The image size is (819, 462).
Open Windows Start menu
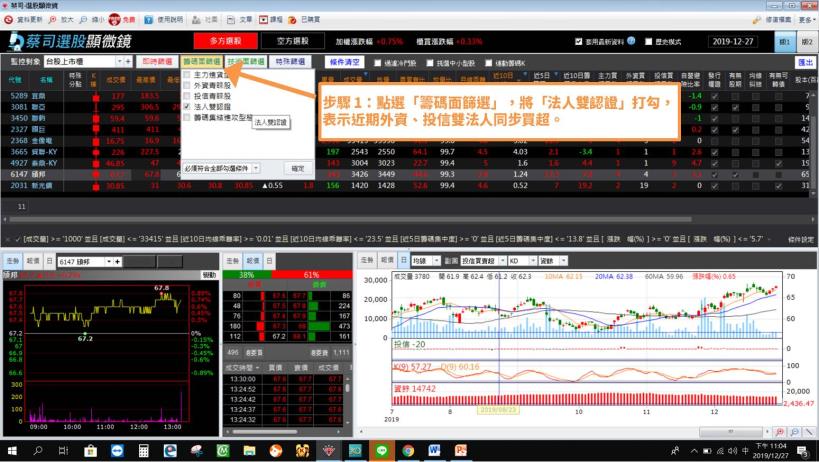coord(12,451)
